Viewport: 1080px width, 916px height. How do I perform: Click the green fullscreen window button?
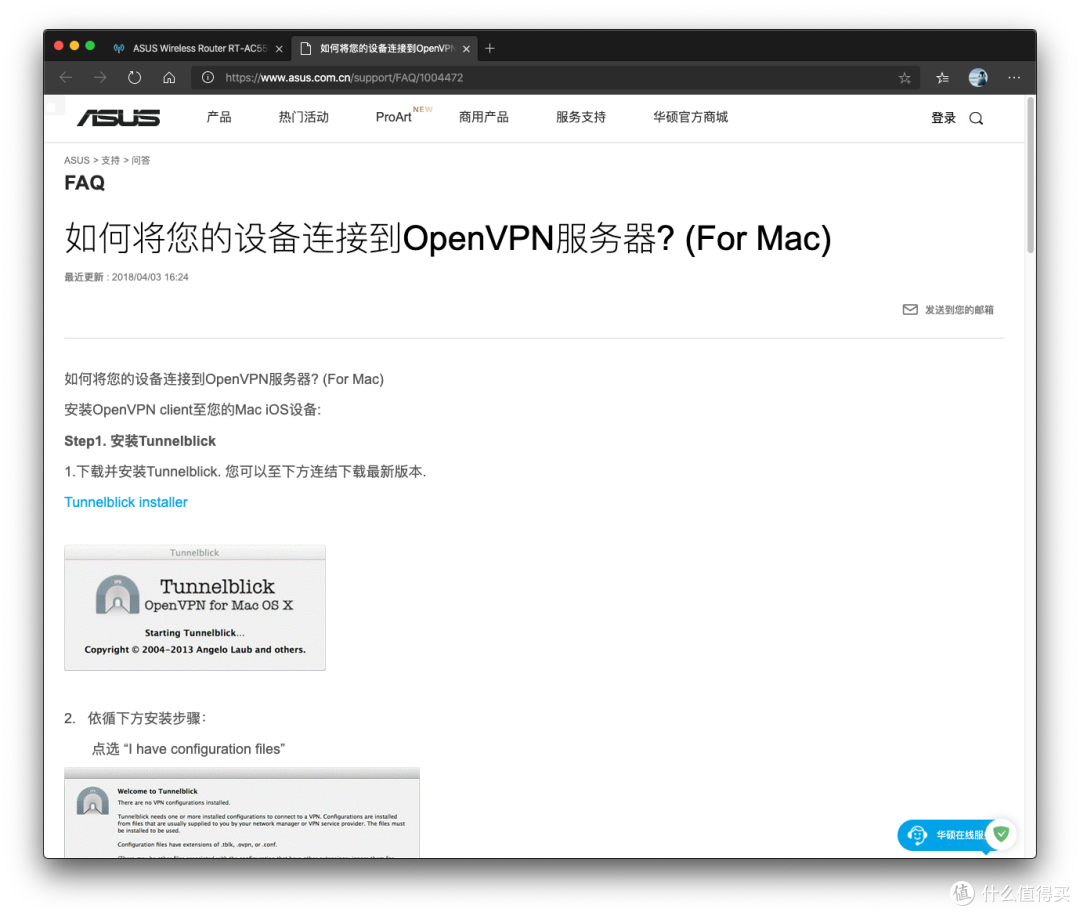90,46
